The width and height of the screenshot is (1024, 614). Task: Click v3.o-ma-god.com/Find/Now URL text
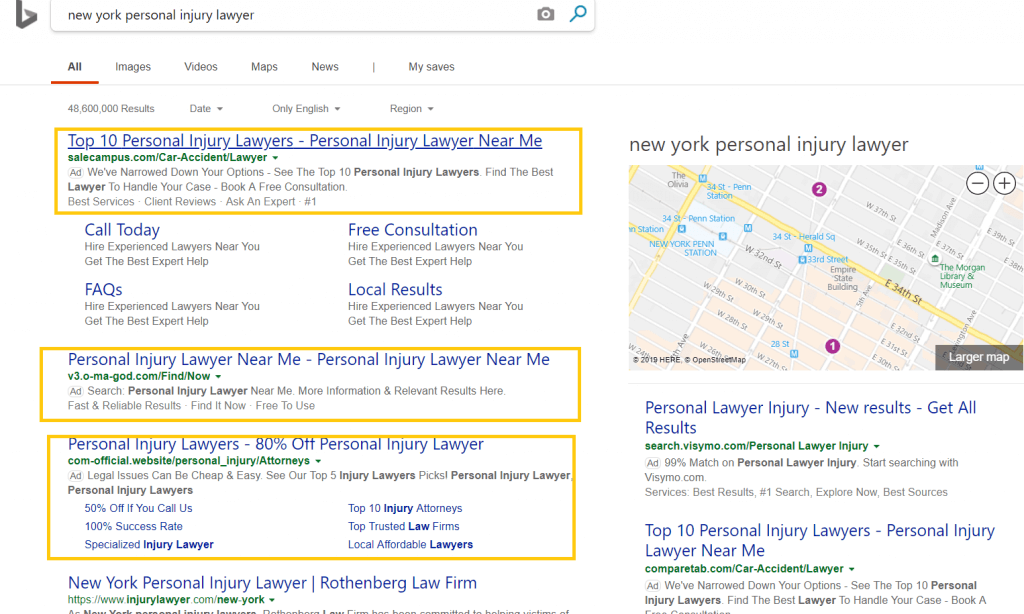[139, 376]
